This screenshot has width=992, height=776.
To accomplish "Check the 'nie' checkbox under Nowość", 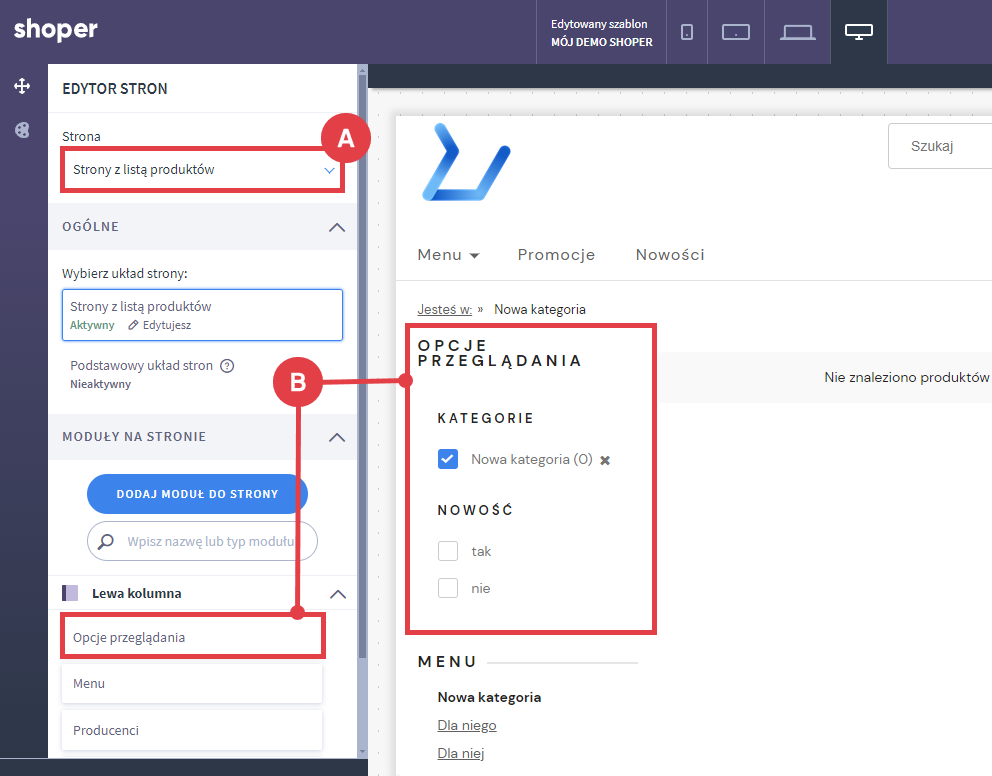I will tap(448, 588).
